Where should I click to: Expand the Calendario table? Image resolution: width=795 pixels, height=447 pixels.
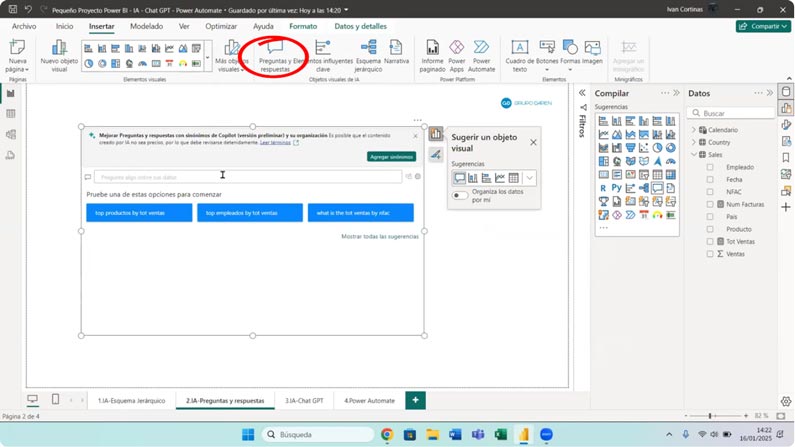(694, 130)
